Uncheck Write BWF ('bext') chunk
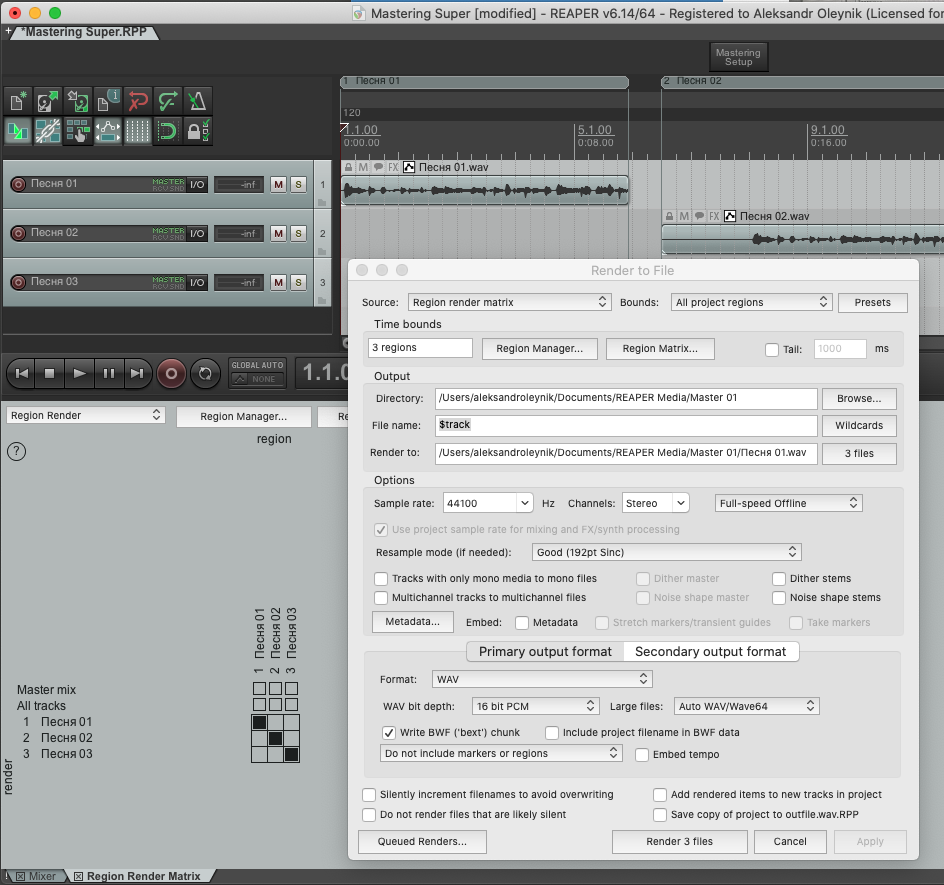The image size is (944, 885). 389,733
